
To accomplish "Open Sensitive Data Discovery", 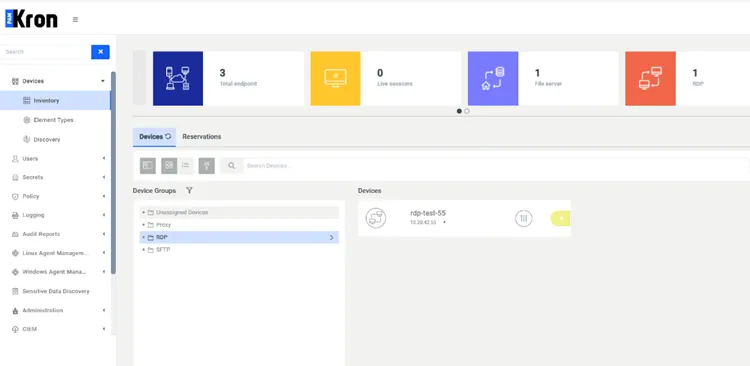I will [x=55, y=291].
